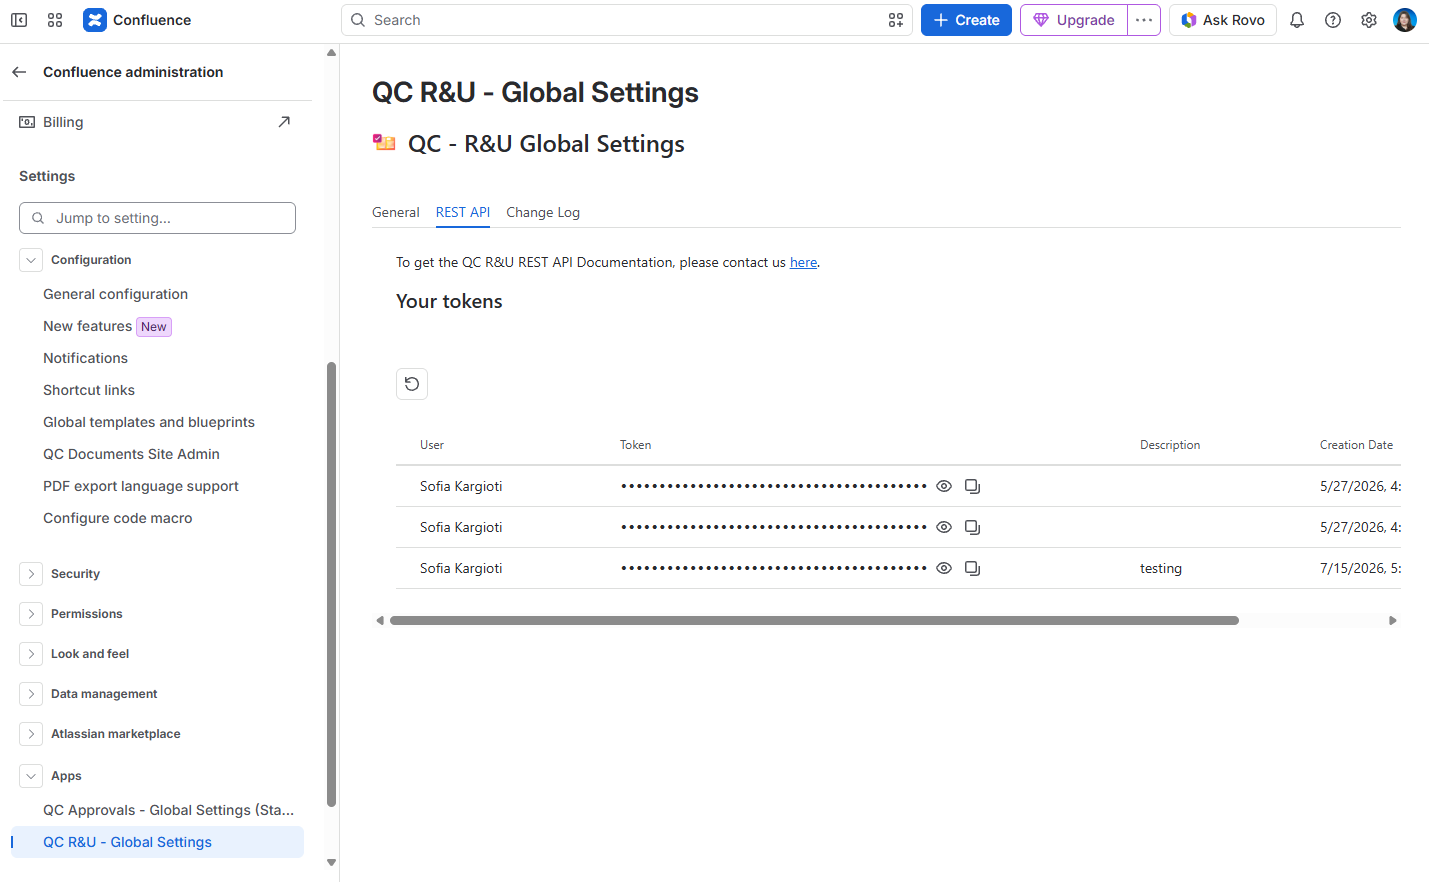Open the settings gear menu
Viewport: 1429px width, 882px height.
pos(1369,20)
